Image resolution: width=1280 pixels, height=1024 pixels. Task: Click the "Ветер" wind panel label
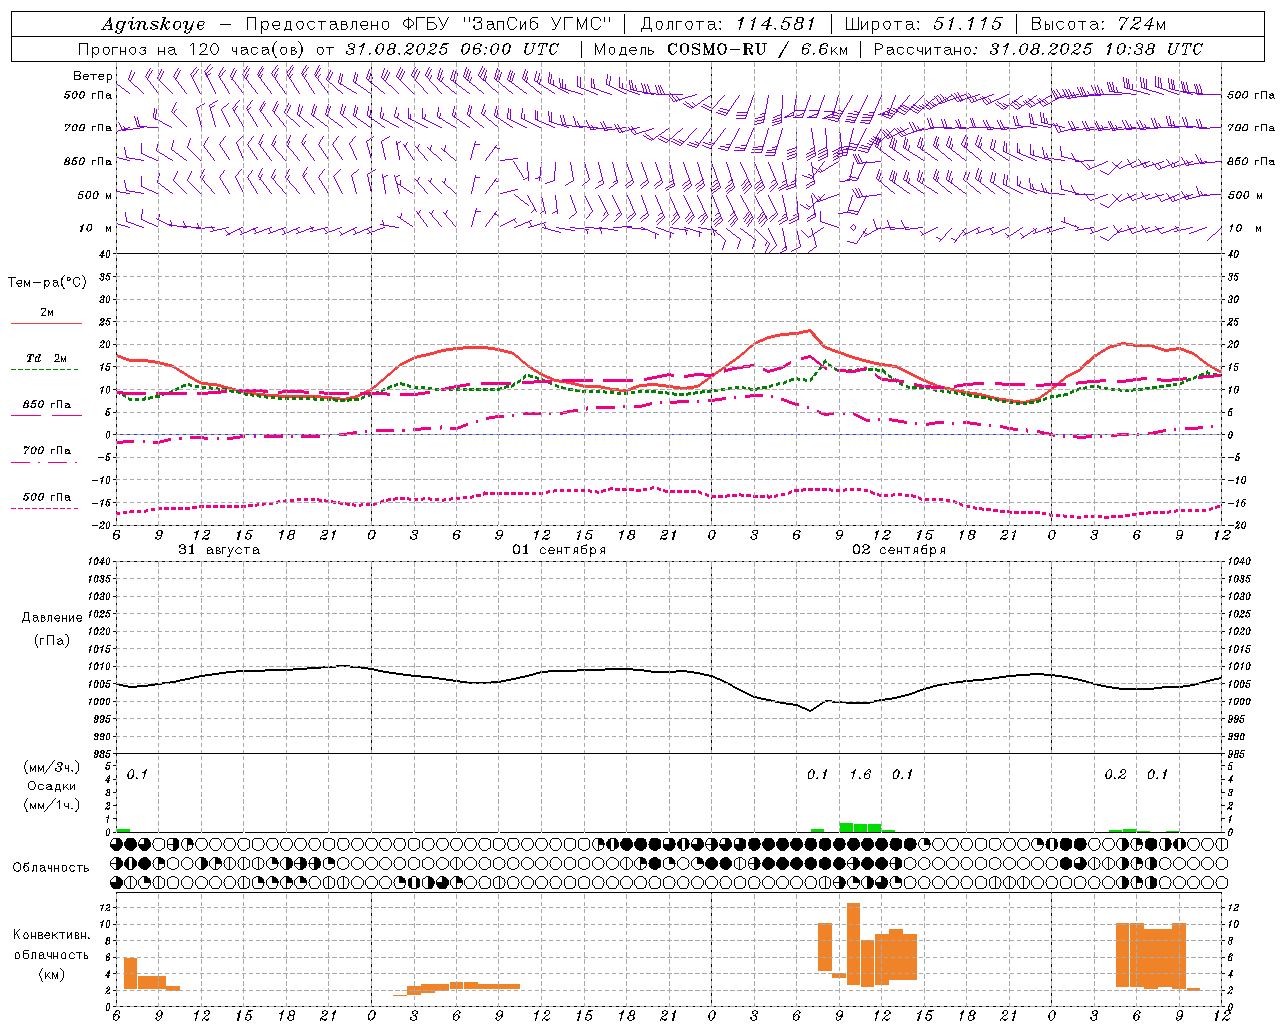point(93,76)
